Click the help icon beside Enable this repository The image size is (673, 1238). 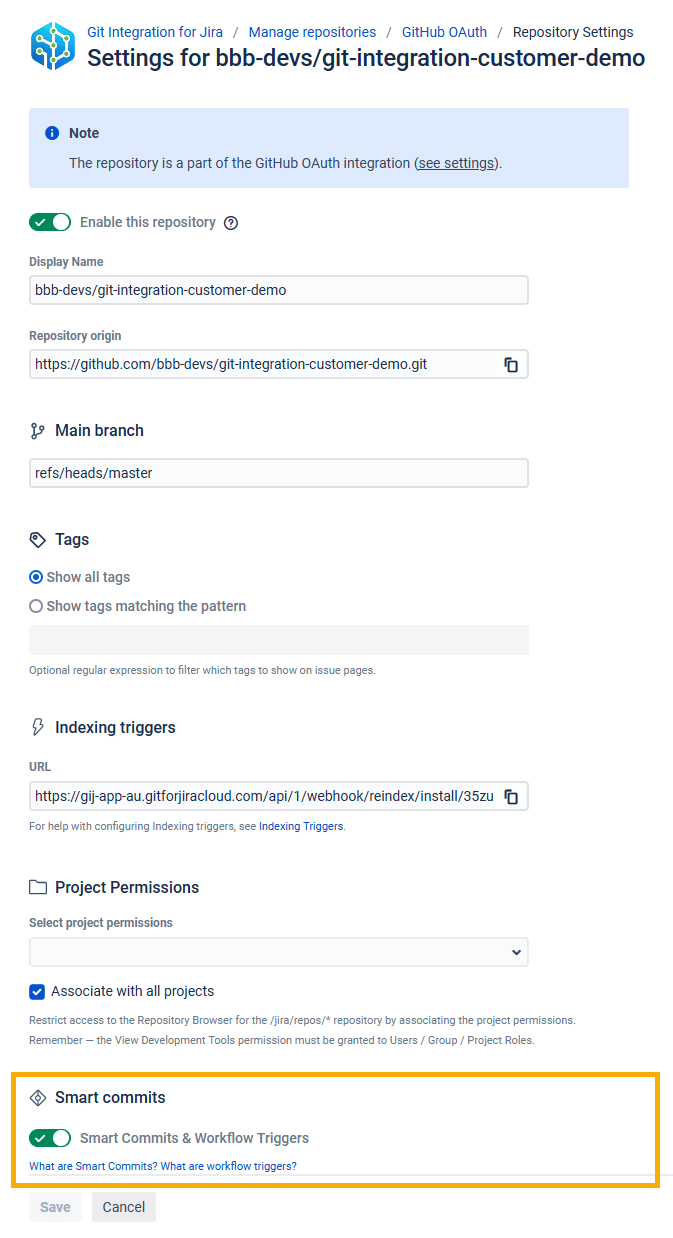point(231,223)
